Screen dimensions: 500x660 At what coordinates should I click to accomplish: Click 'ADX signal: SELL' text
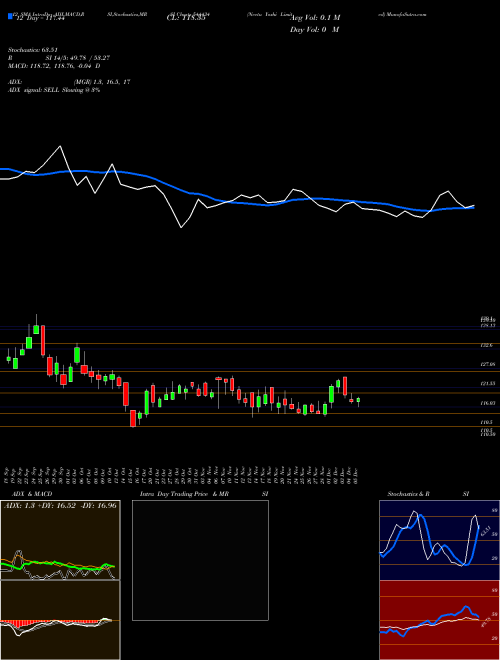pos(34,90)
